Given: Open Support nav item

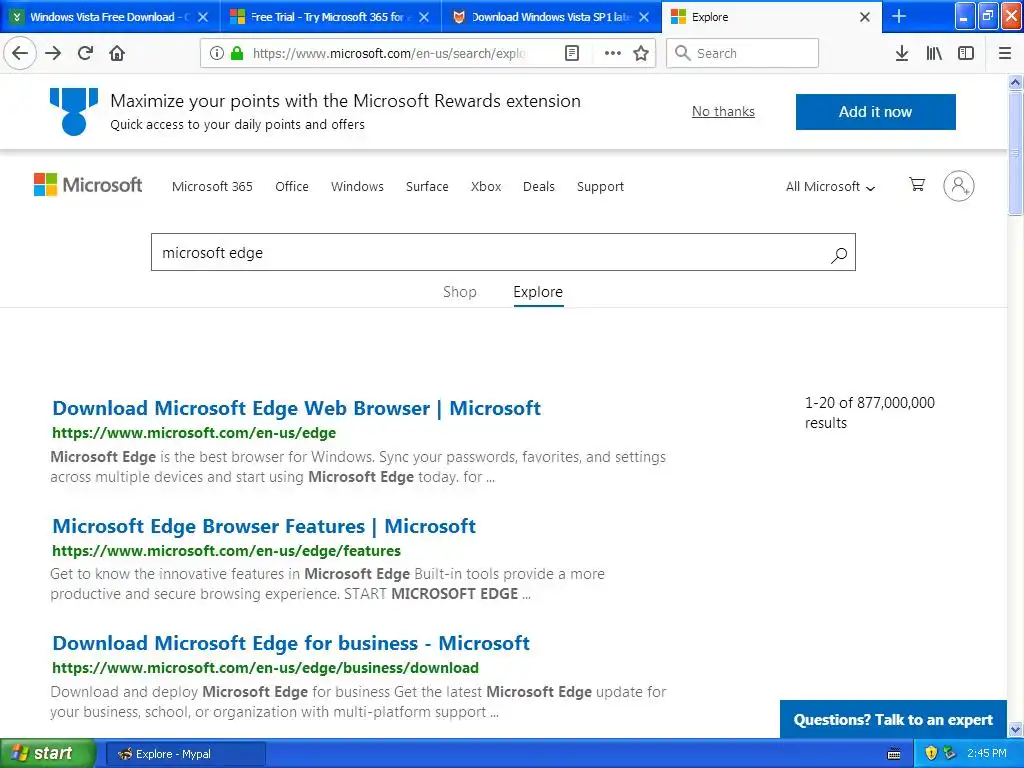Looking at the screenshot, I should pyautogui.click(x=600, y=187).
